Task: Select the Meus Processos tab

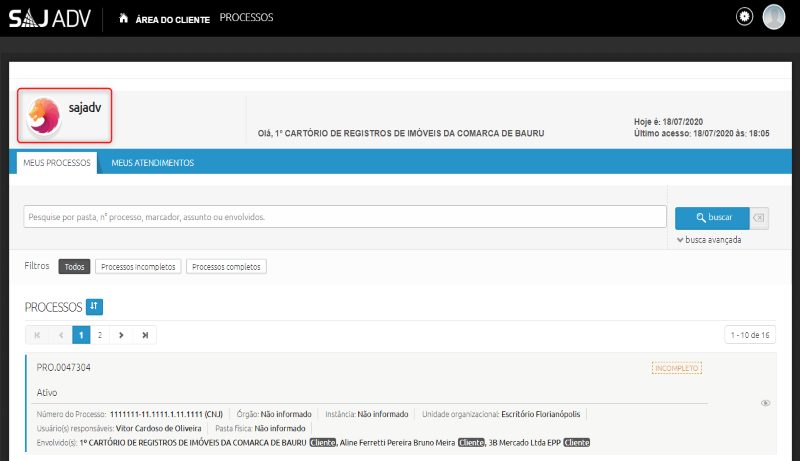Action: click(x=57, y=163)
